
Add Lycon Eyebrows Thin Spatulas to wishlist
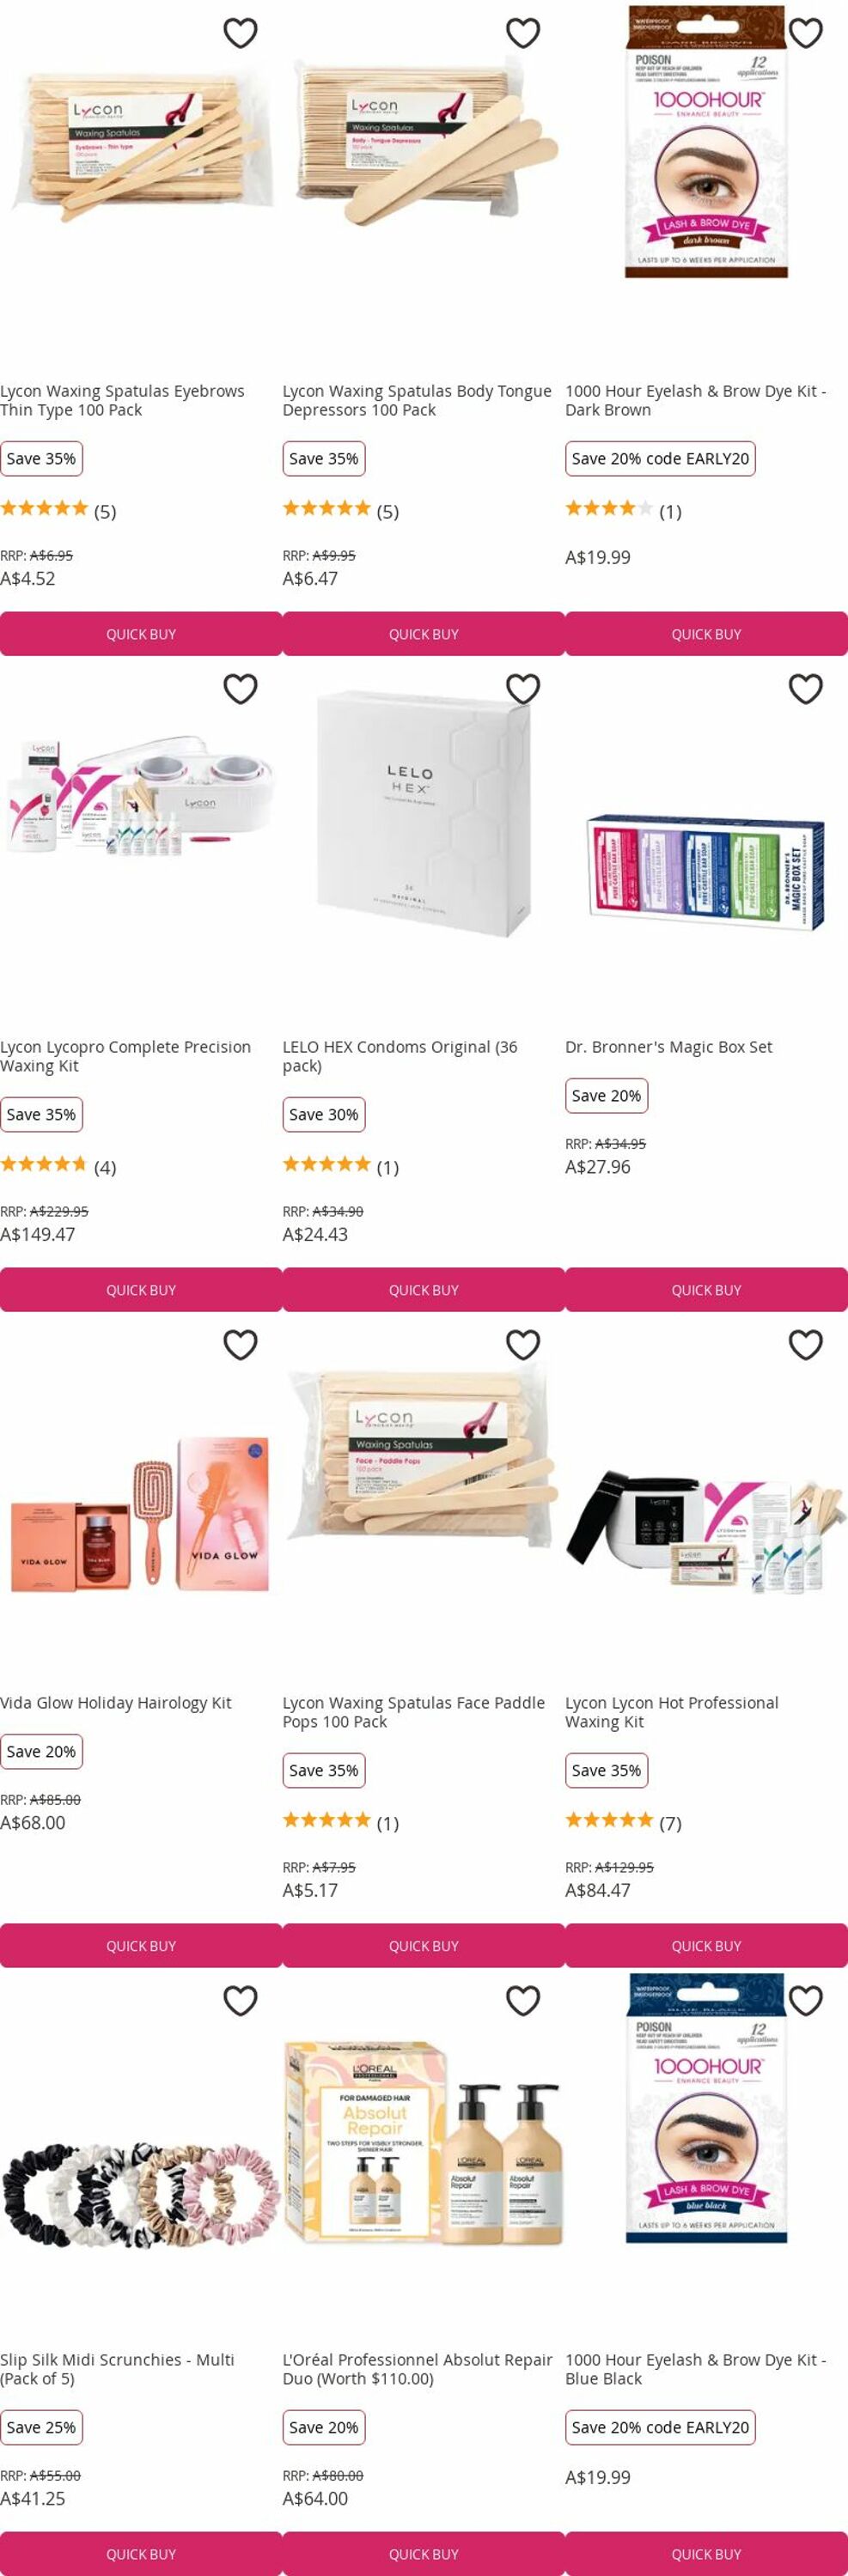click(x=240, y=33)
